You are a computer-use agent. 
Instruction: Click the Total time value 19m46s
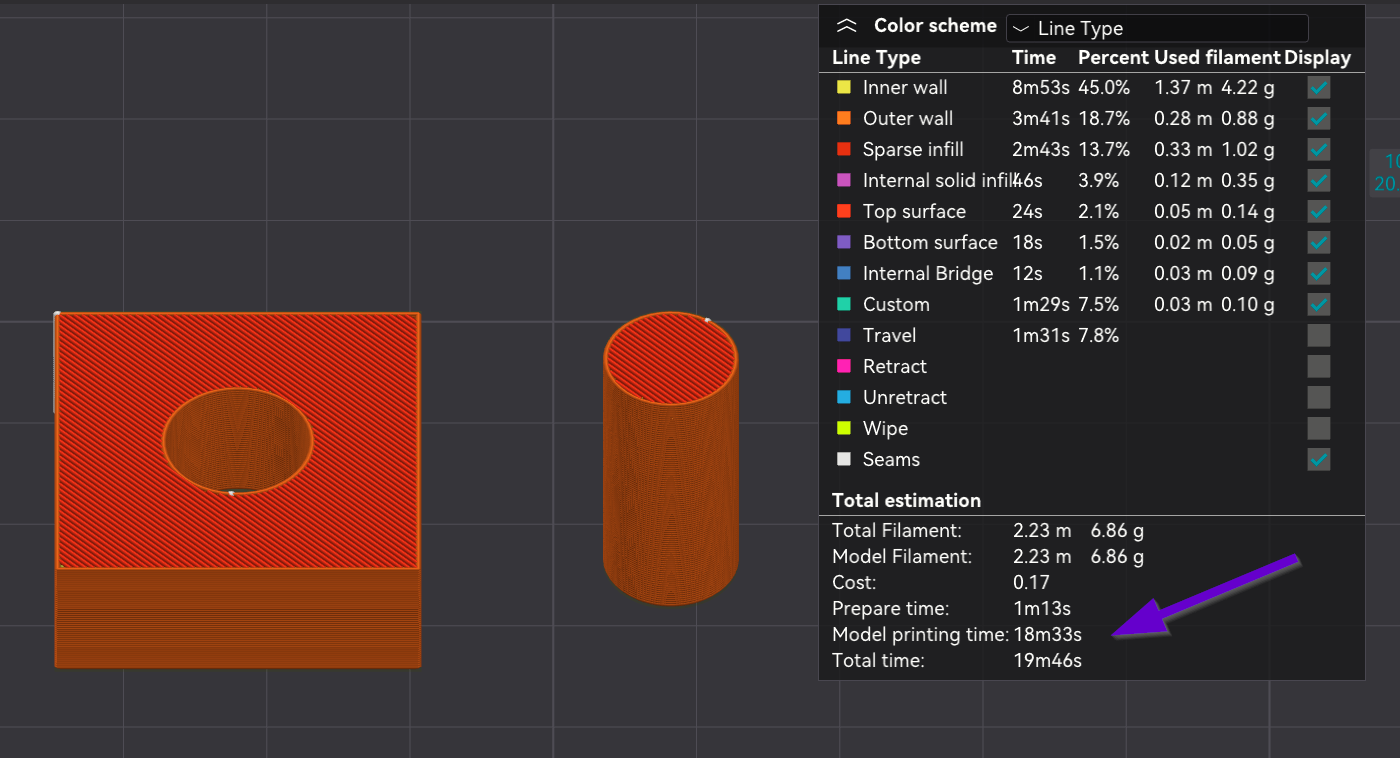pos(1047,660)
